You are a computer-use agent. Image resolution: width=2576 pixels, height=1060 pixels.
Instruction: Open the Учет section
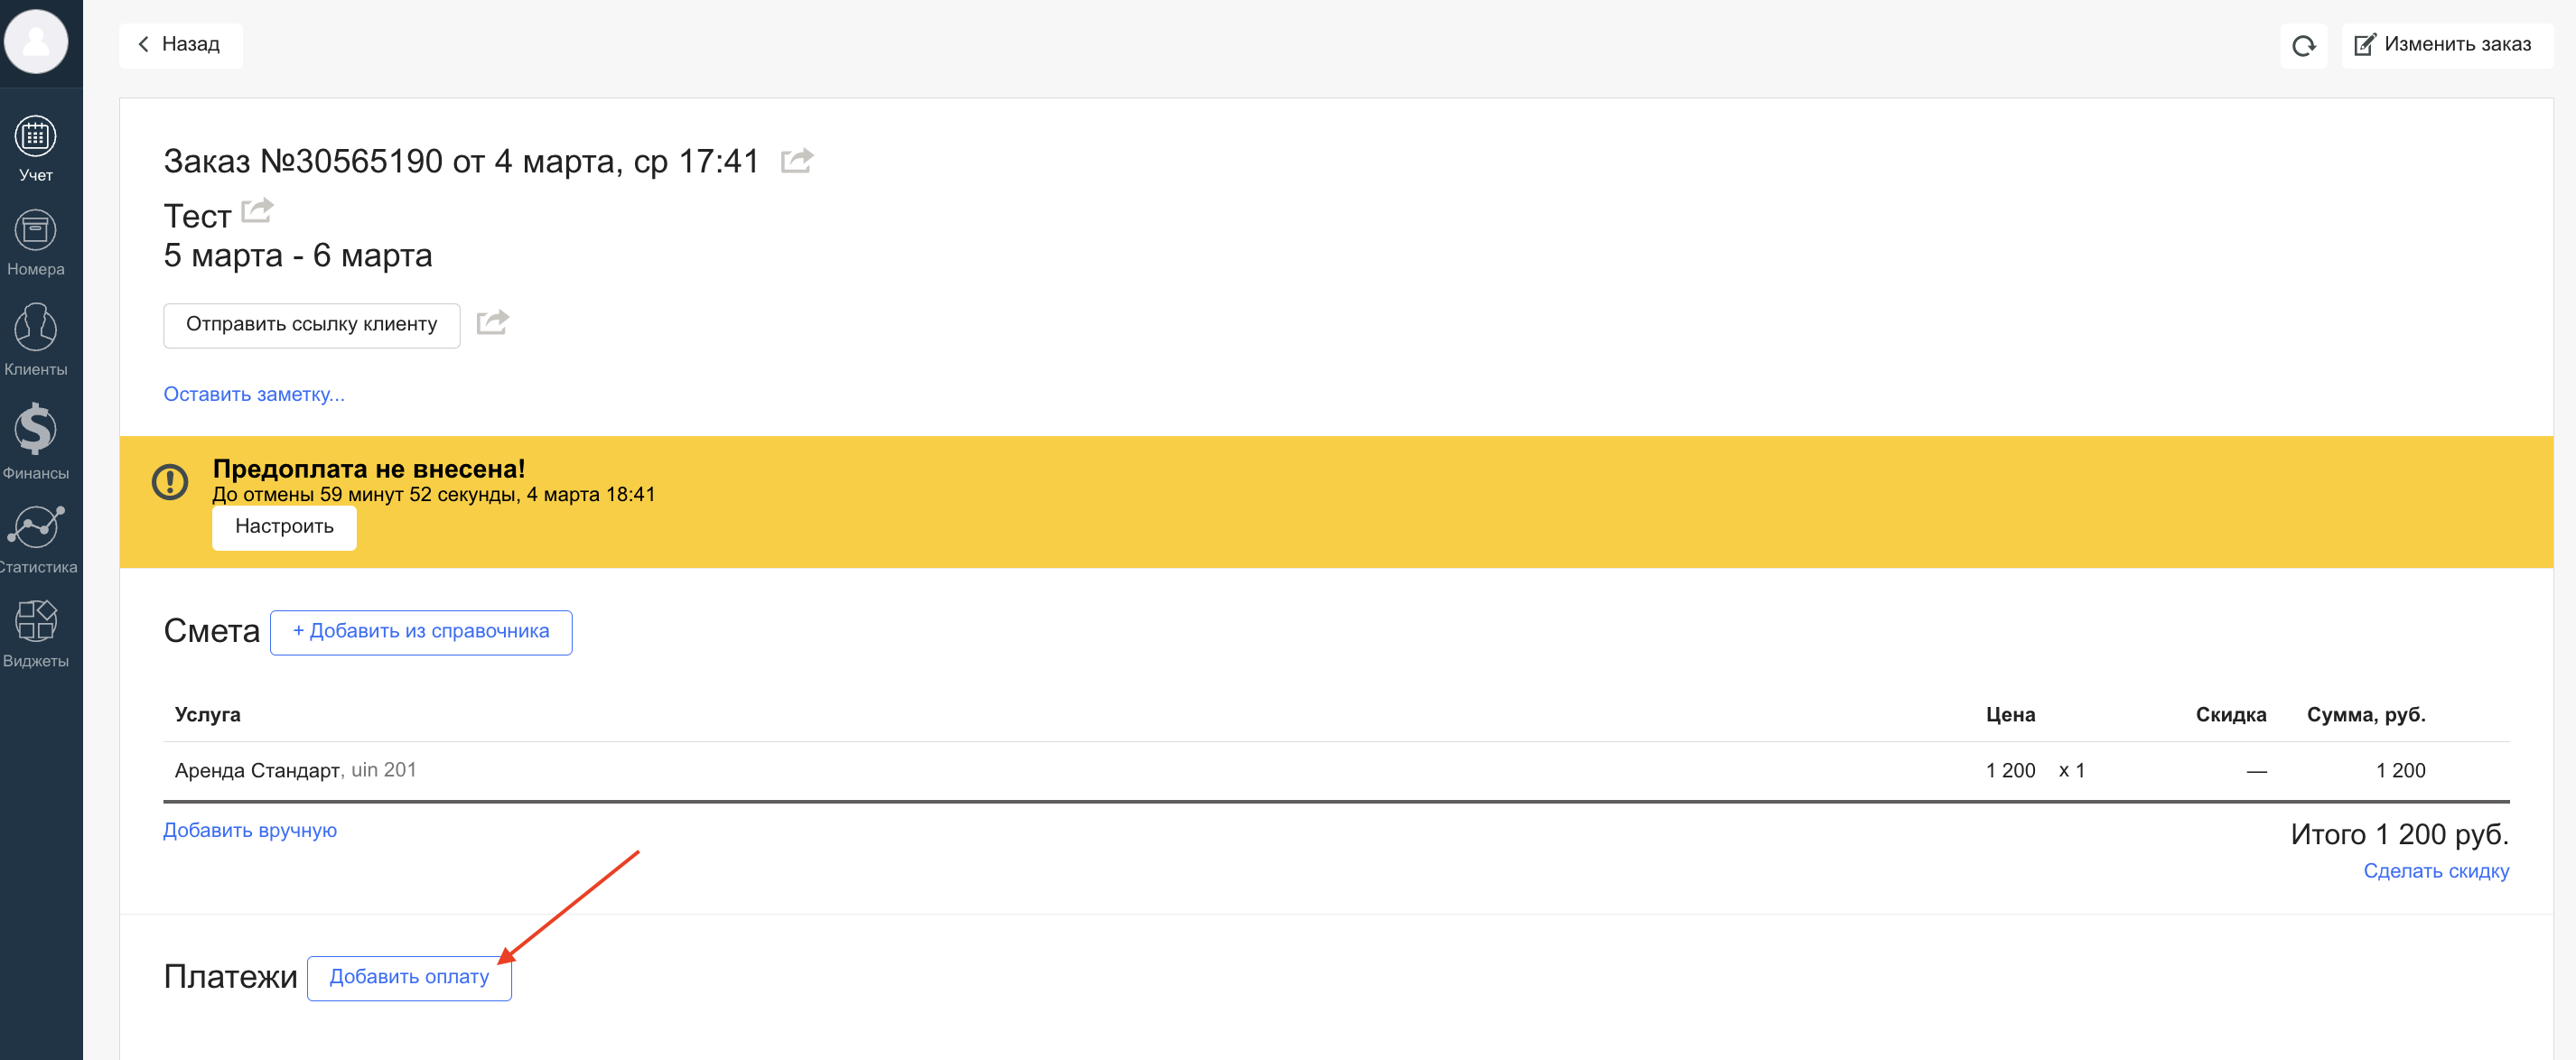36,148
